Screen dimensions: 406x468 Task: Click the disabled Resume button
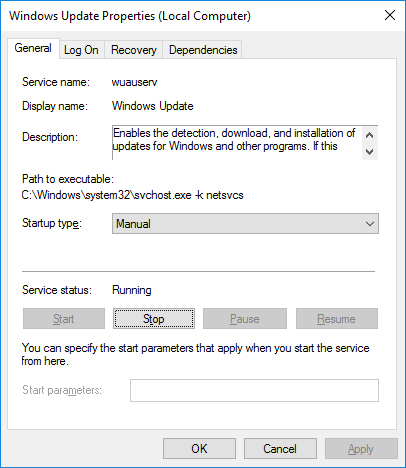click(x=337, y=319)
